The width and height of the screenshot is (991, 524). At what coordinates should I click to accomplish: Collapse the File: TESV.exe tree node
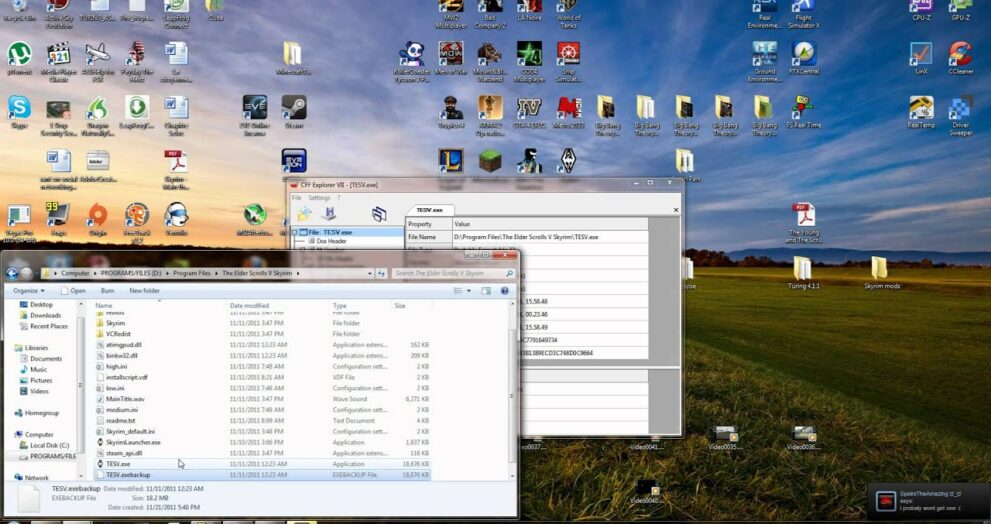coord(295,232)
